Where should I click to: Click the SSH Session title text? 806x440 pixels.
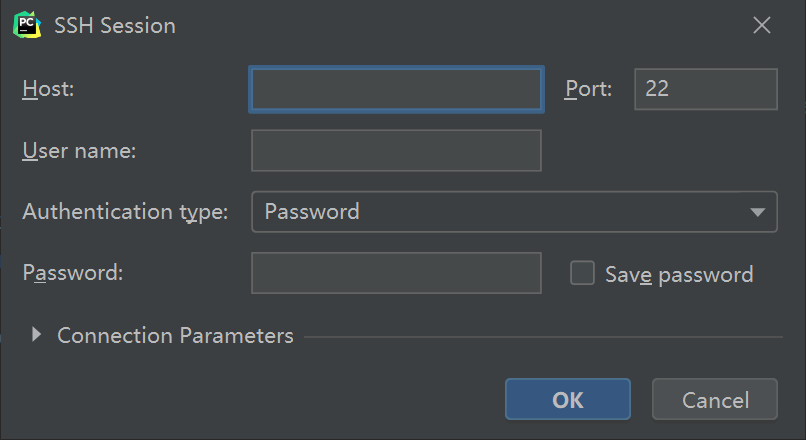[115, 26]
